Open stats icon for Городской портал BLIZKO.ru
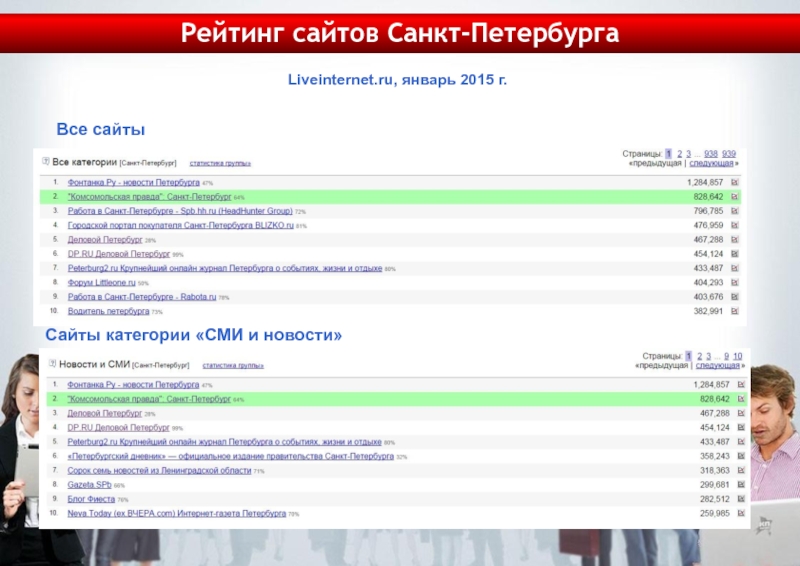 tap(735, 226)
